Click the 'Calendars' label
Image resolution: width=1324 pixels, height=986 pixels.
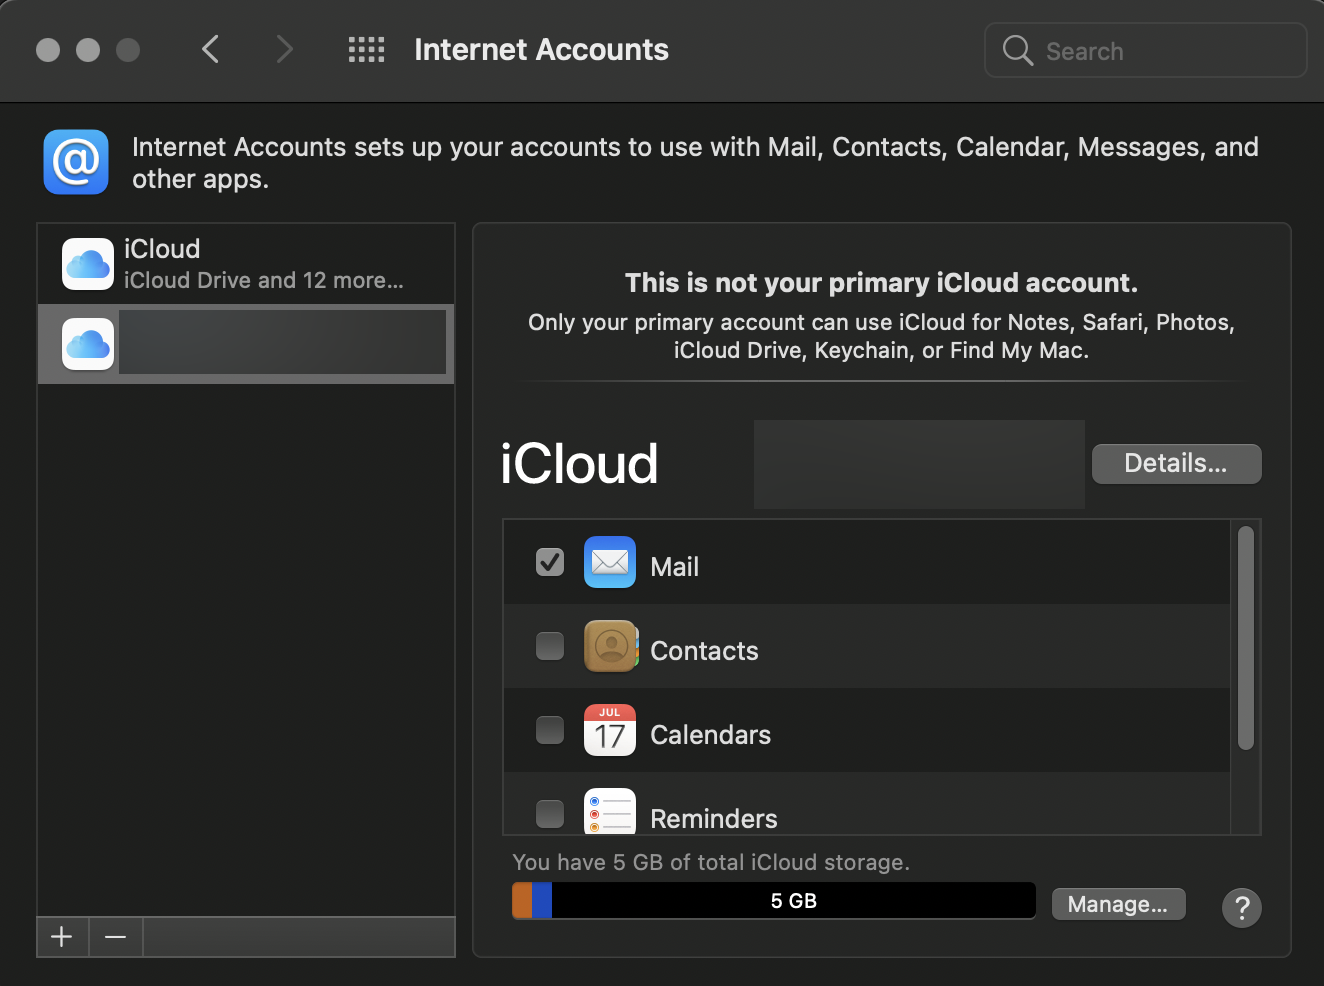pos(710,734)
